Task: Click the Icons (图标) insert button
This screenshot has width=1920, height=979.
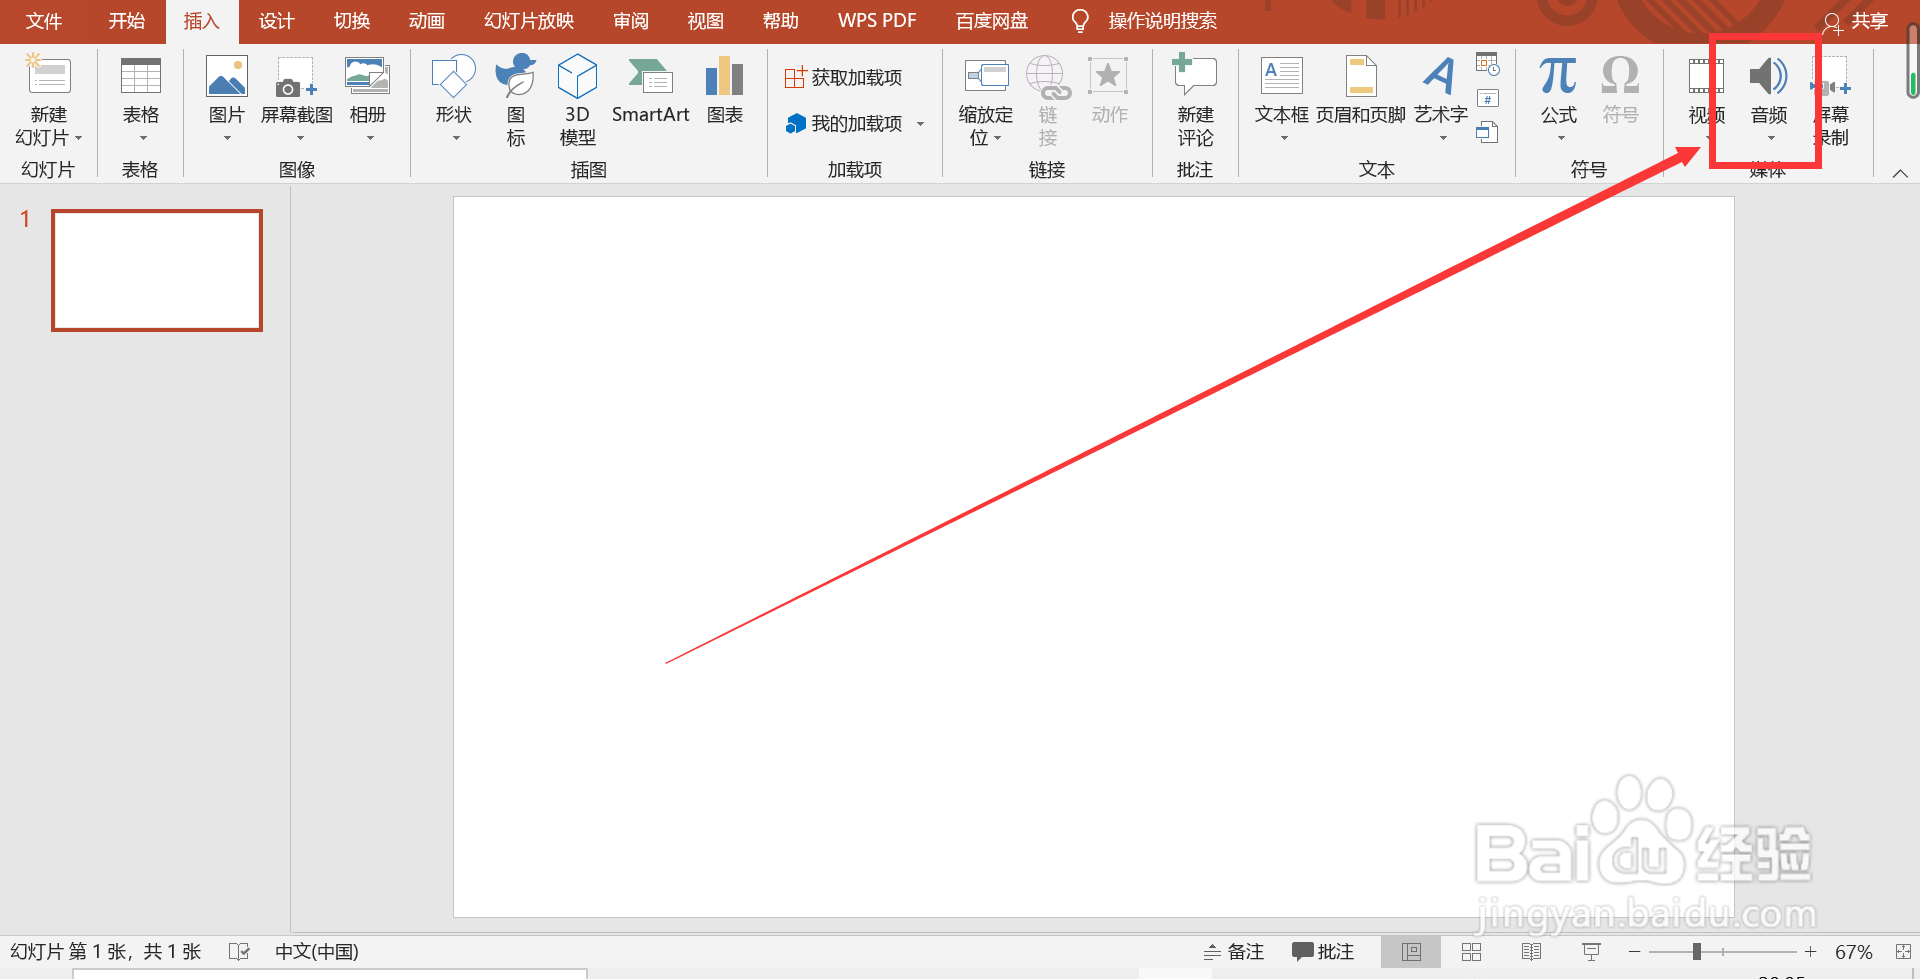Action: coord(516,100)
